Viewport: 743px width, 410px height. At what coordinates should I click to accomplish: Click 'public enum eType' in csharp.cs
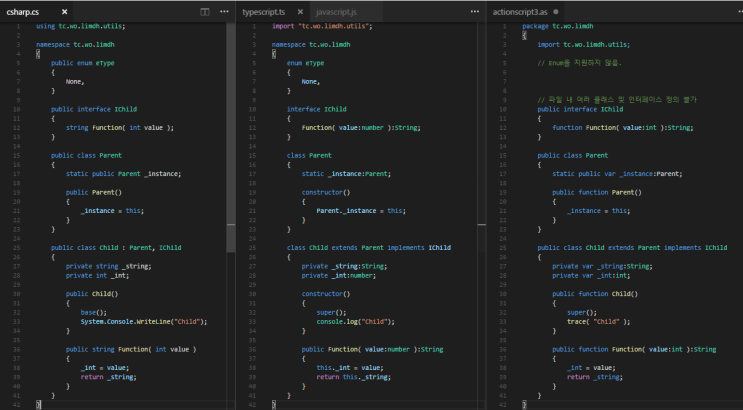coord(82,63)
